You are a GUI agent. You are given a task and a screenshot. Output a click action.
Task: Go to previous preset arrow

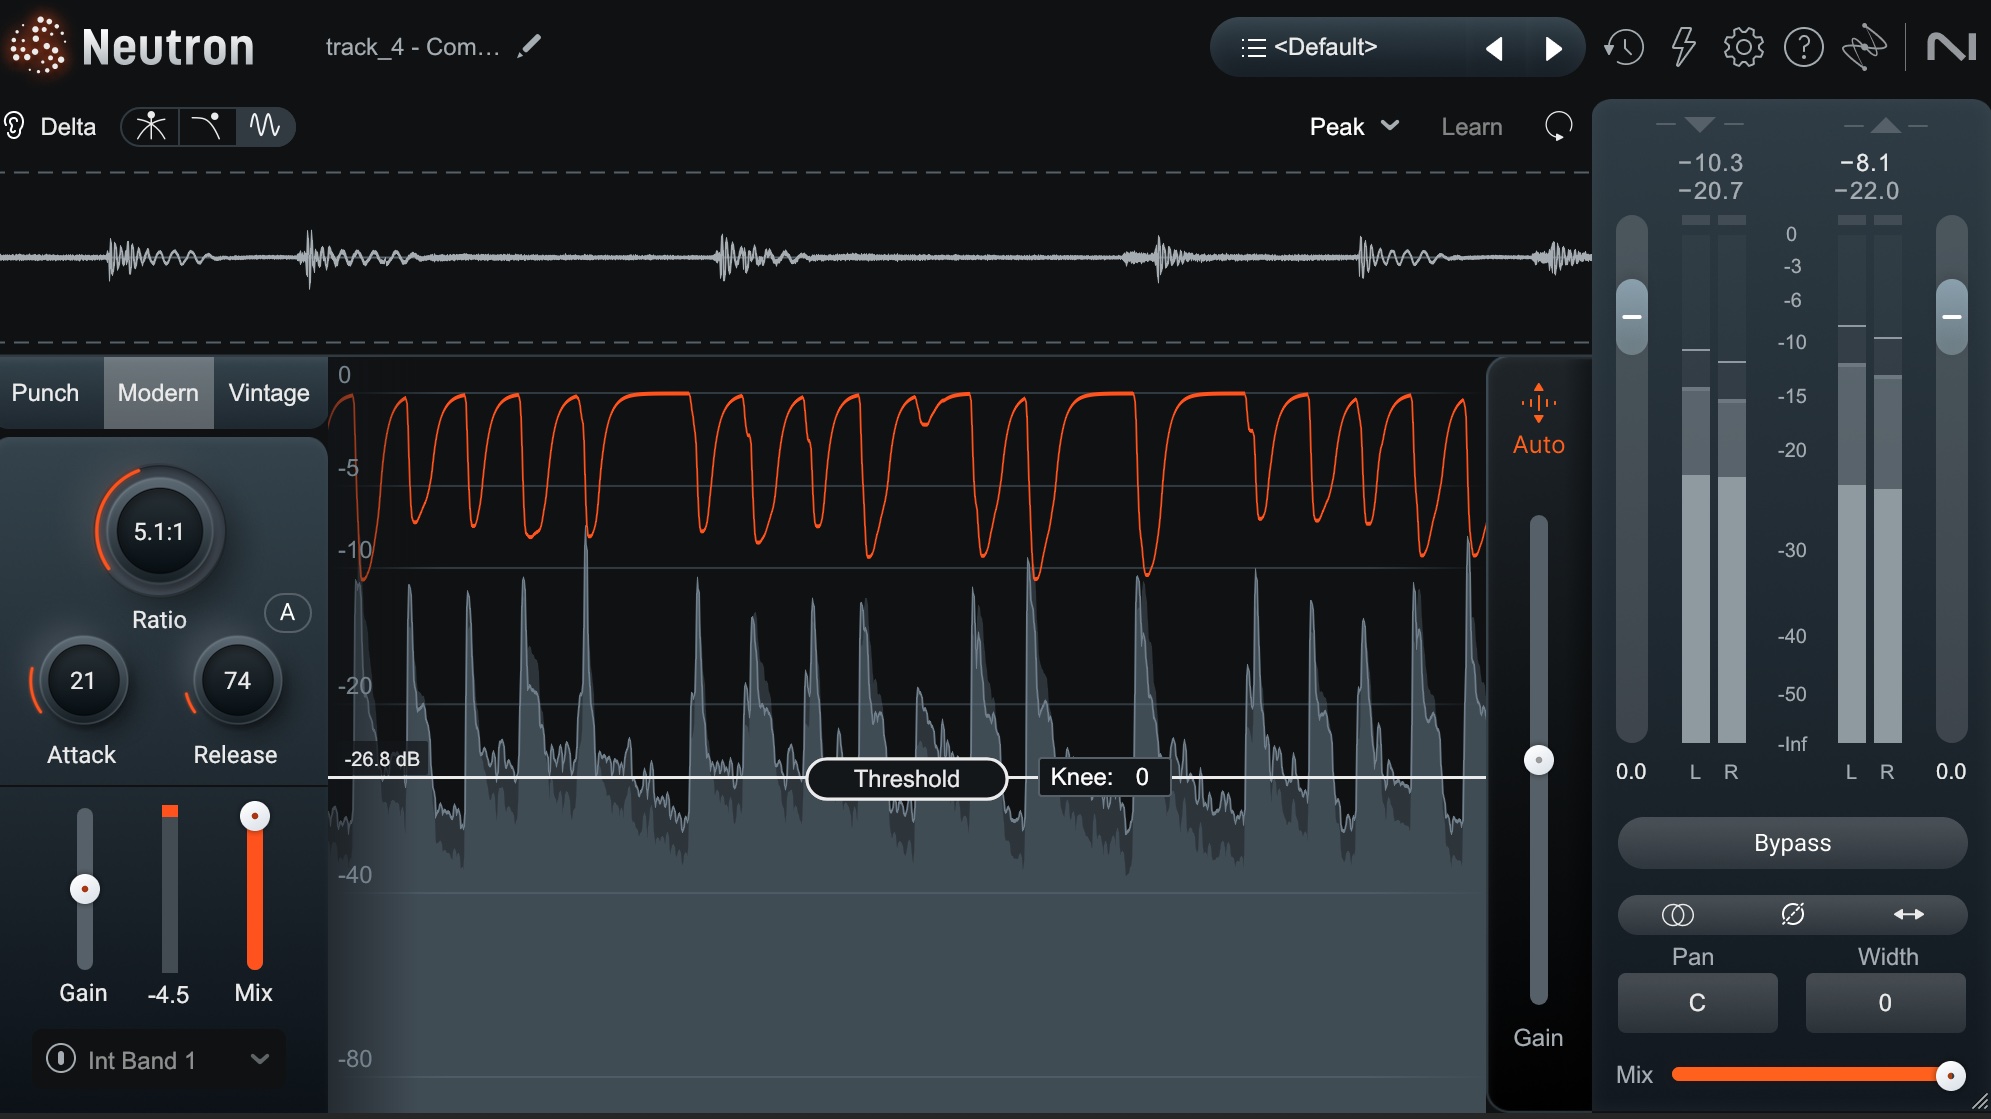pos(1494,48)
